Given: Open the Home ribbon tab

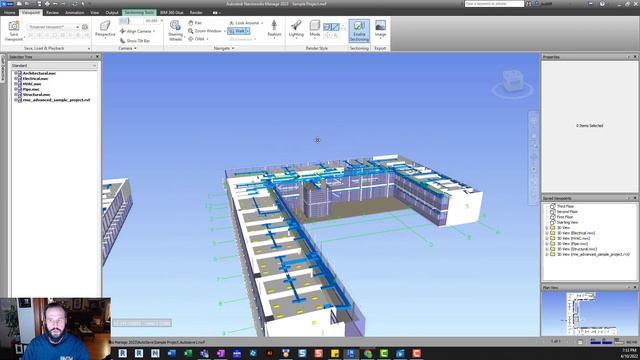Looking at the screenshot, I should (10, 13).
